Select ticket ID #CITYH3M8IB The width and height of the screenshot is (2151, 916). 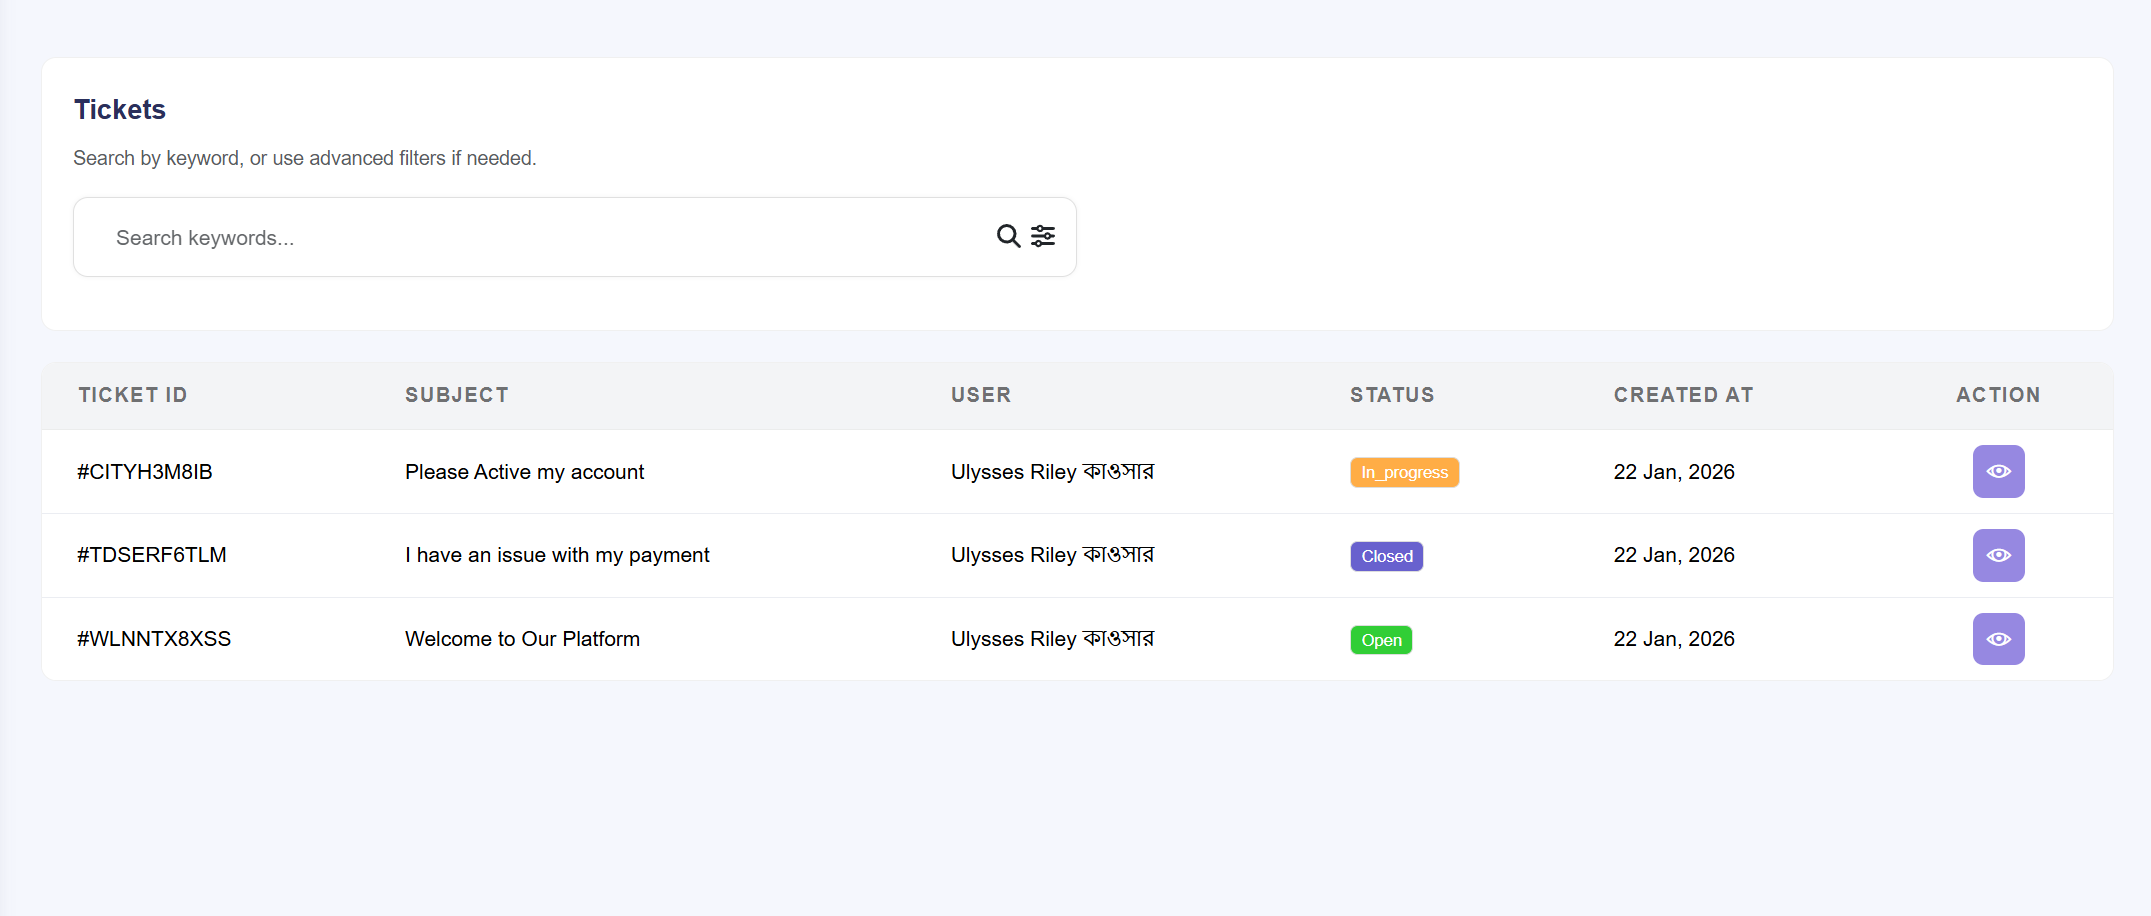pyautogui.click(x=145, y=472)
